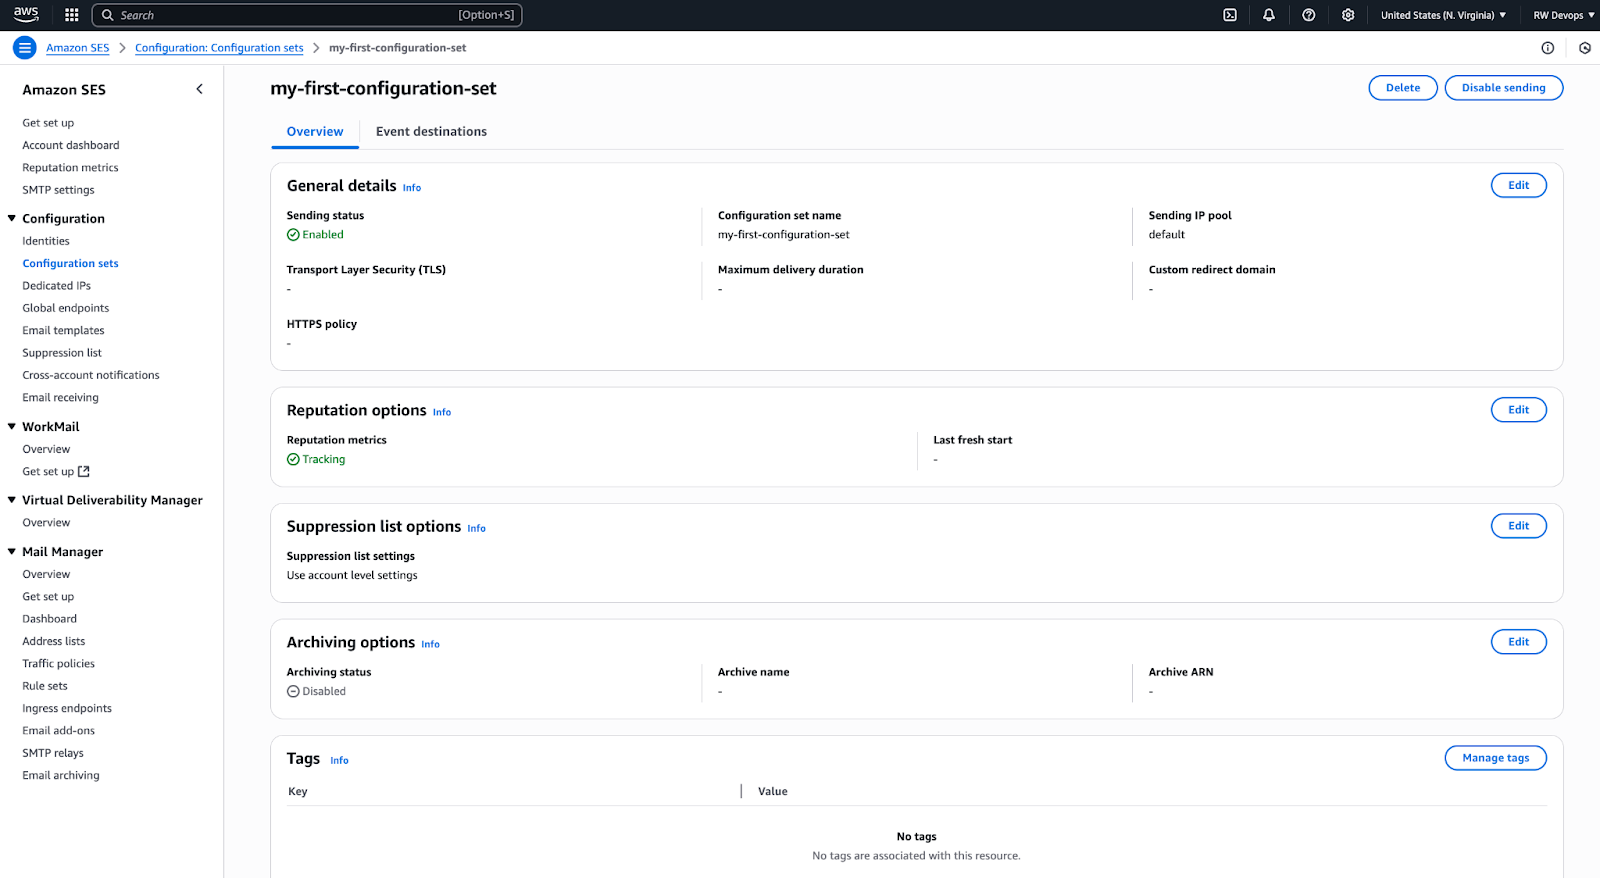Open the region selector dropdown
This screenshot has width=1600, height=878.
coord(1443,15)
